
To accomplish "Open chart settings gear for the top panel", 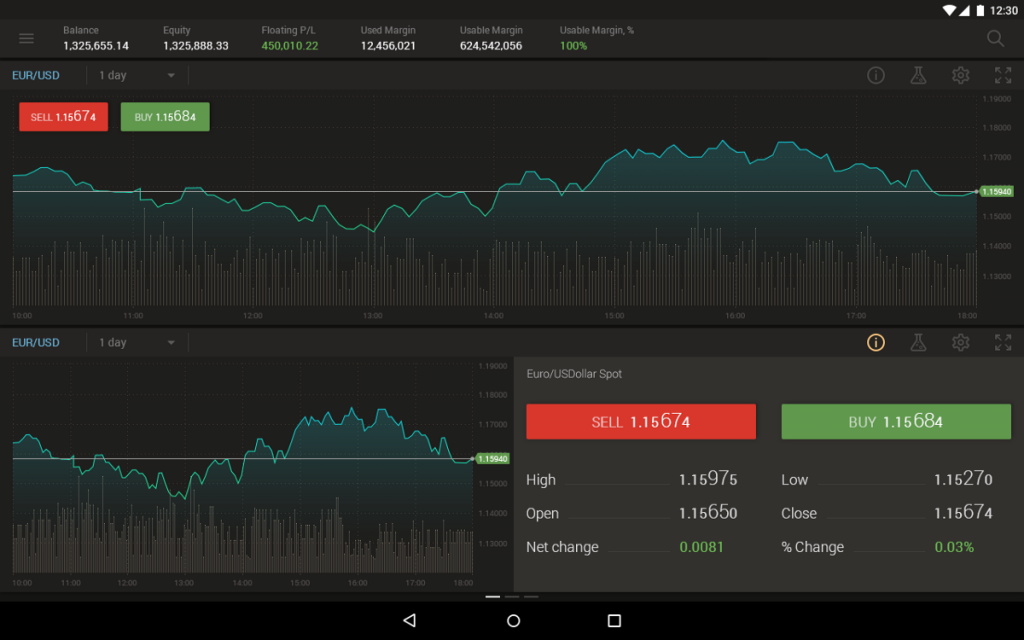I will click(960, 75).
